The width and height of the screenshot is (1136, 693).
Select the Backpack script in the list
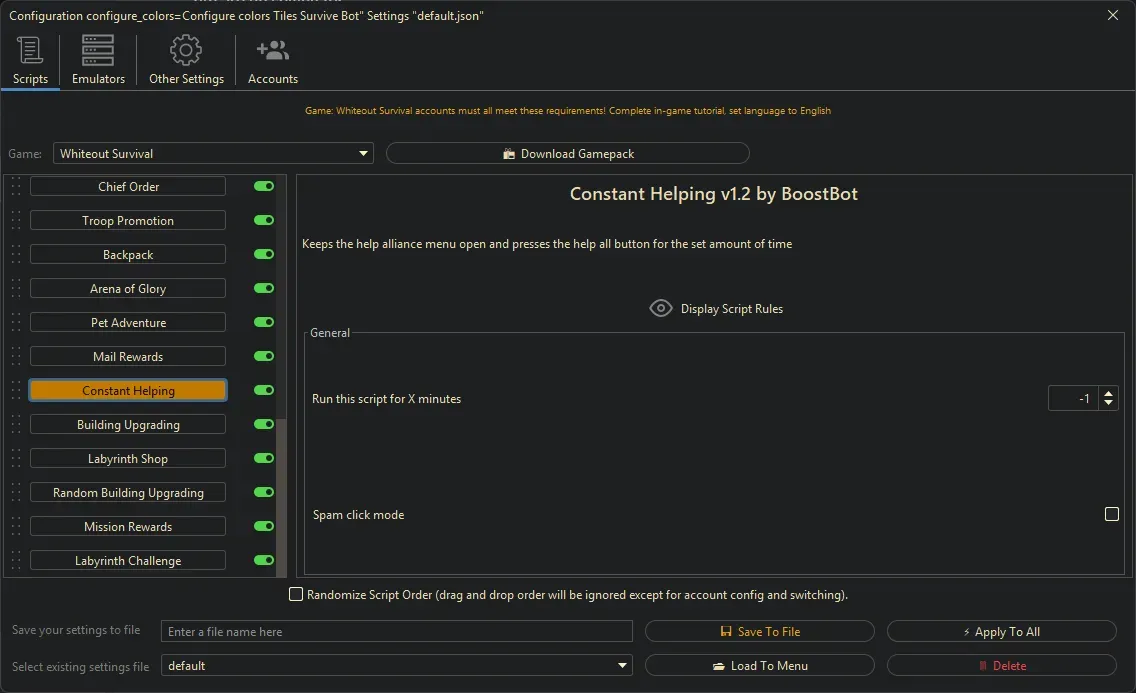pyautogui.click(x=127, y=254)
